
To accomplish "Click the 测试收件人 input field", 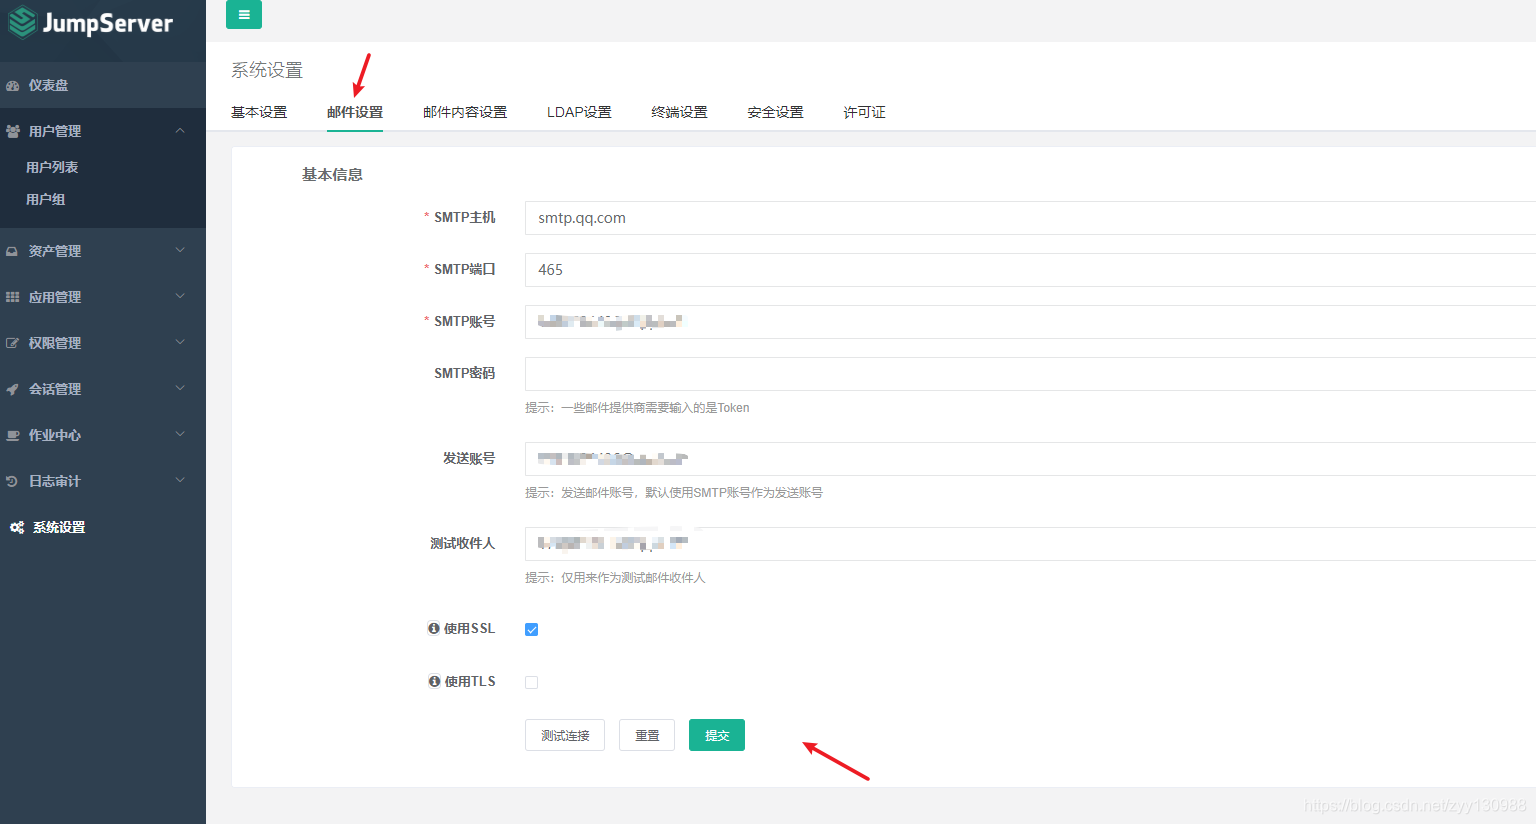I will [x=1030, y=544].
